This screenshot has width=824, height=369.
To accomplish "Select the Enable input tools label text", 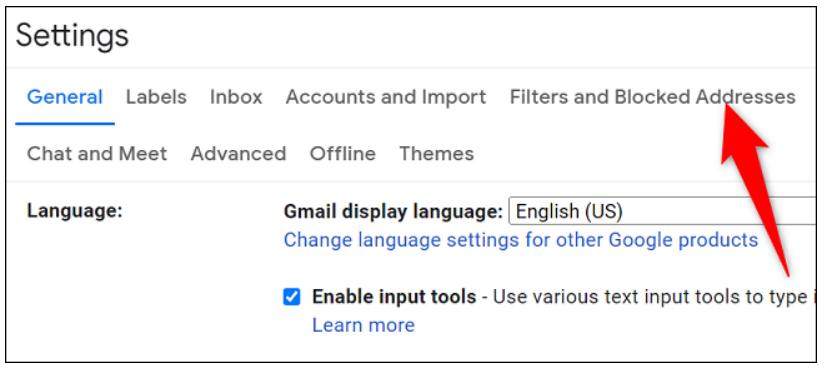I will pyautogui.click(x=394, y=298).
